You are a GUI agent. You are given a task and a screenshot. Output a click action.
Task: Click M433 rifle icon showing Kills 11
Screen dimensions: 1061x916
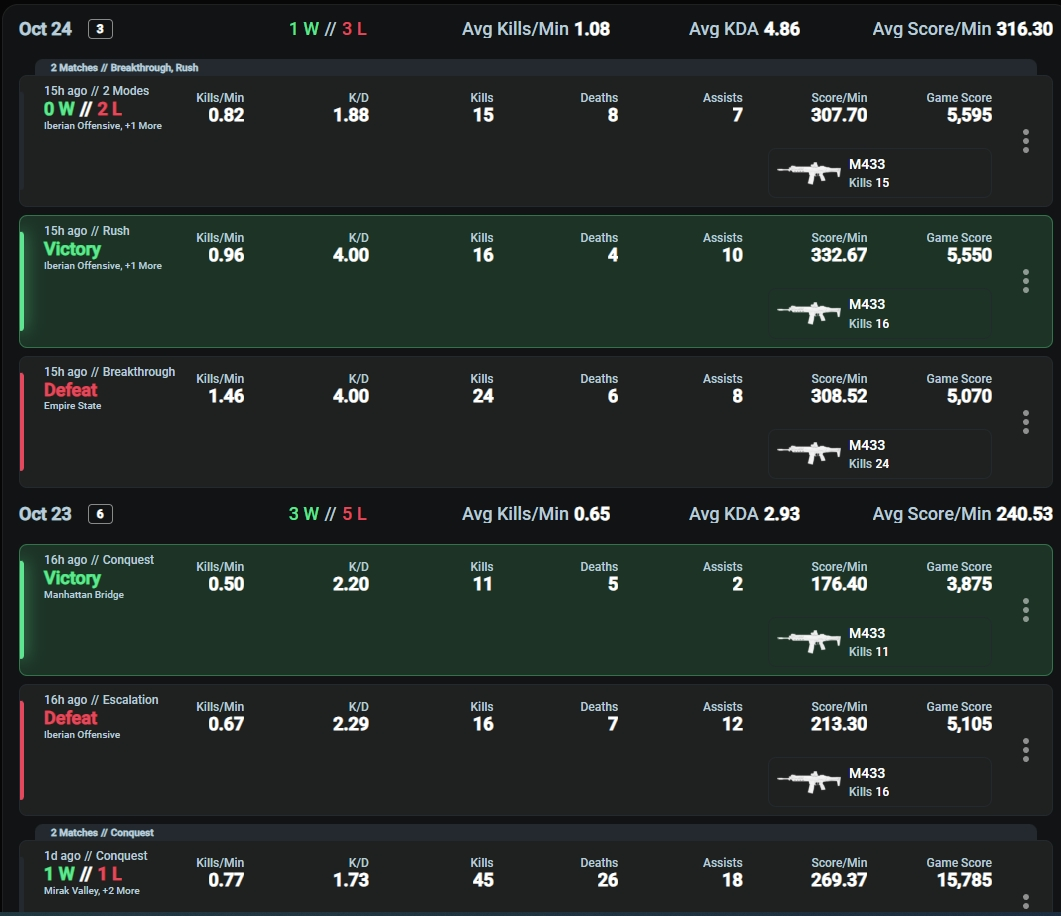point(809,641)
